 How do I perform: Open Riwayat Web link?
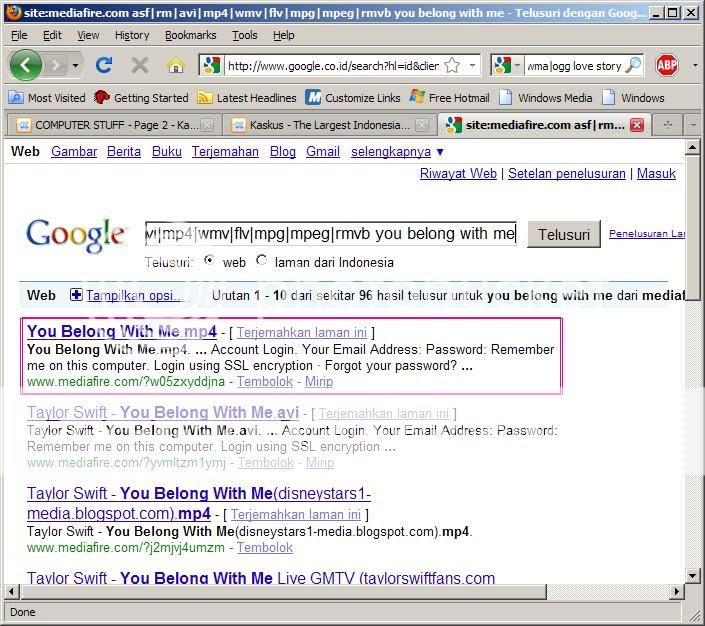click(458, 173)
